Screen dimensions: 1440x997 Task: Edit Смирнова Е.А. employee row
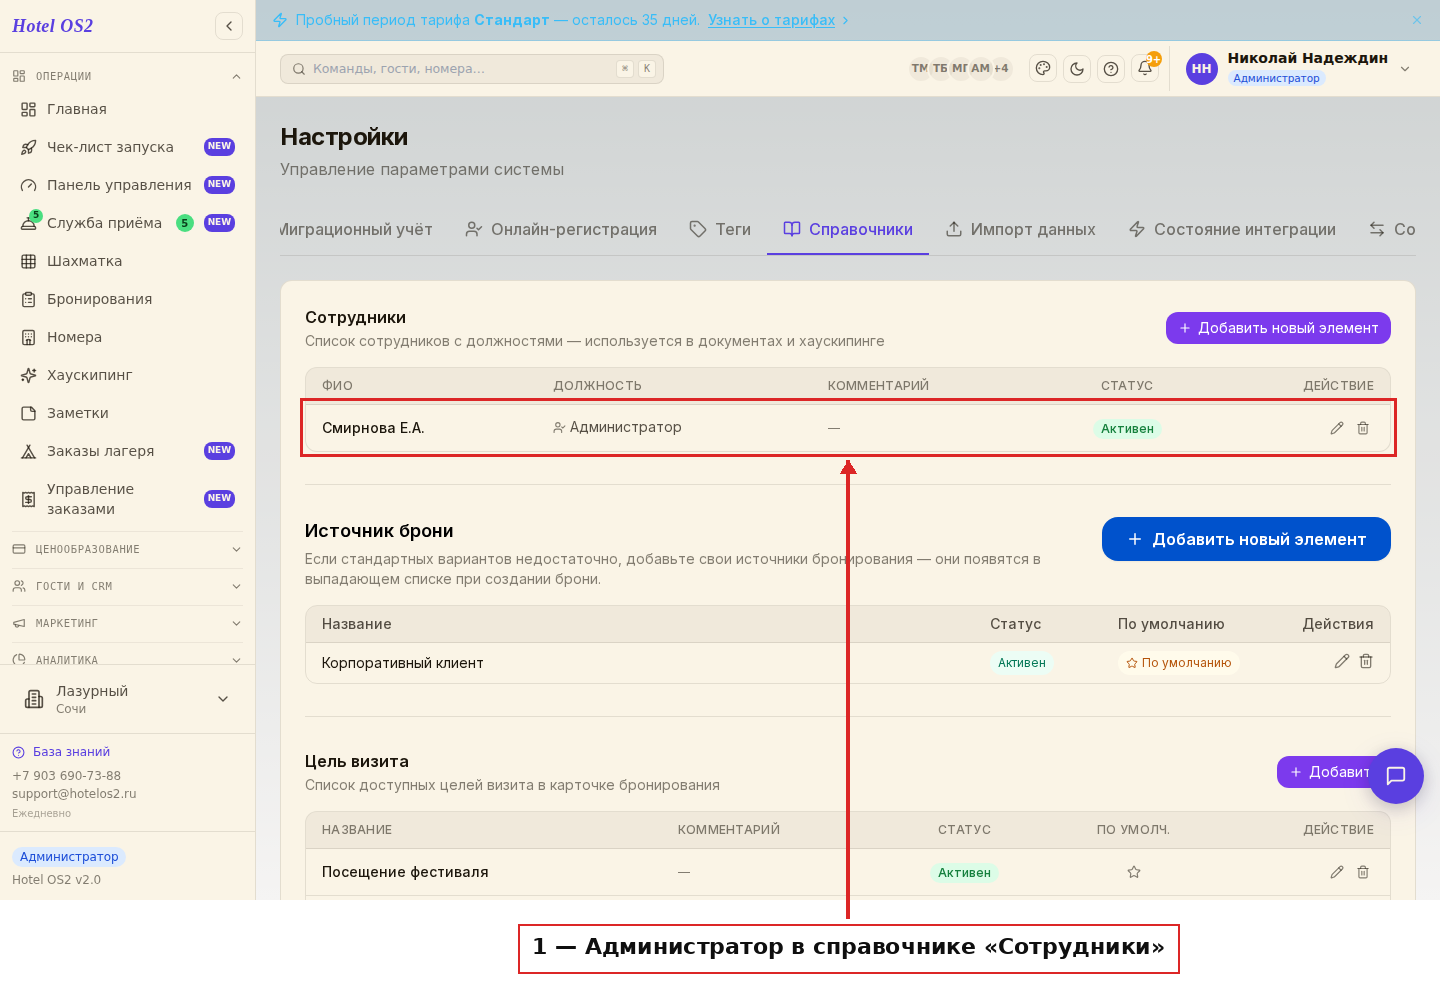click(1337, 428)
